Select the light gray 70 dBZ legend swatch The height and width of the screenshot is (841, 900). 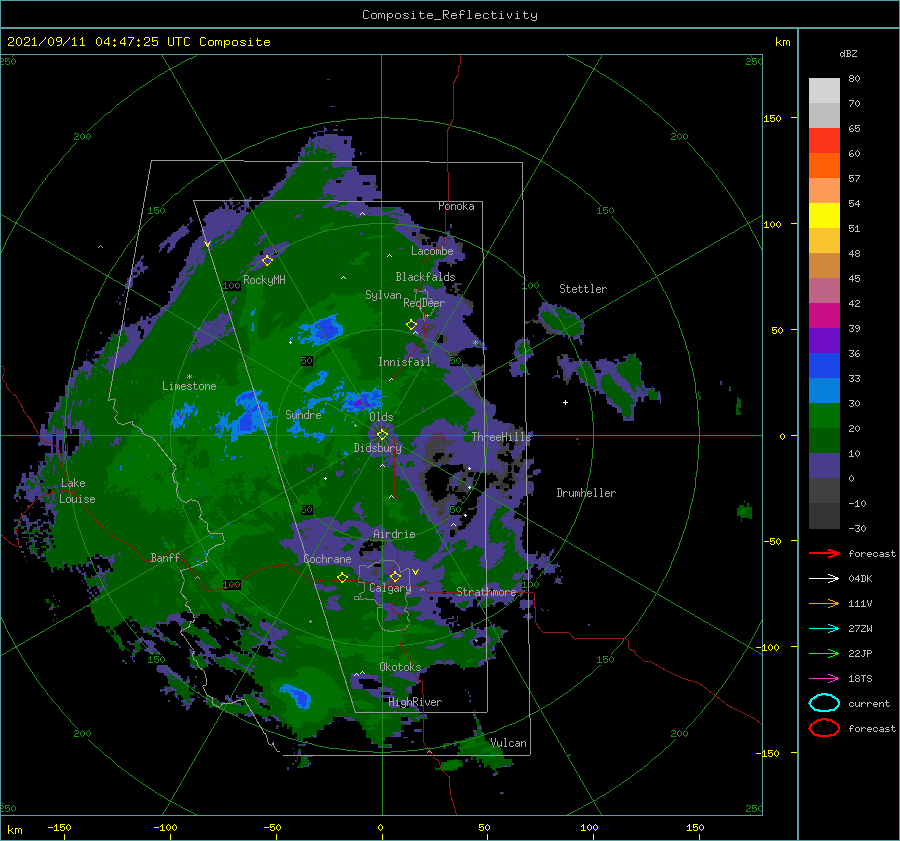(824, 91)
